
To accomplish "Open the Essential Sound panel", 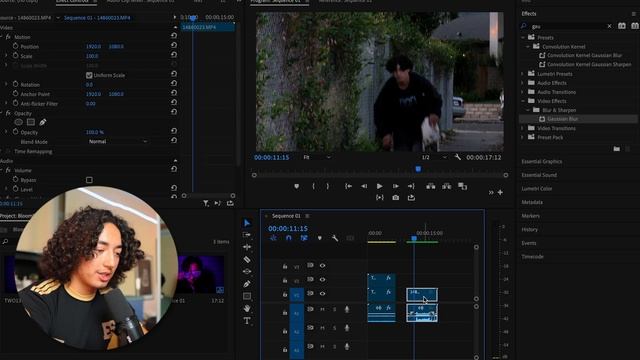I will [x=539, y=175].
